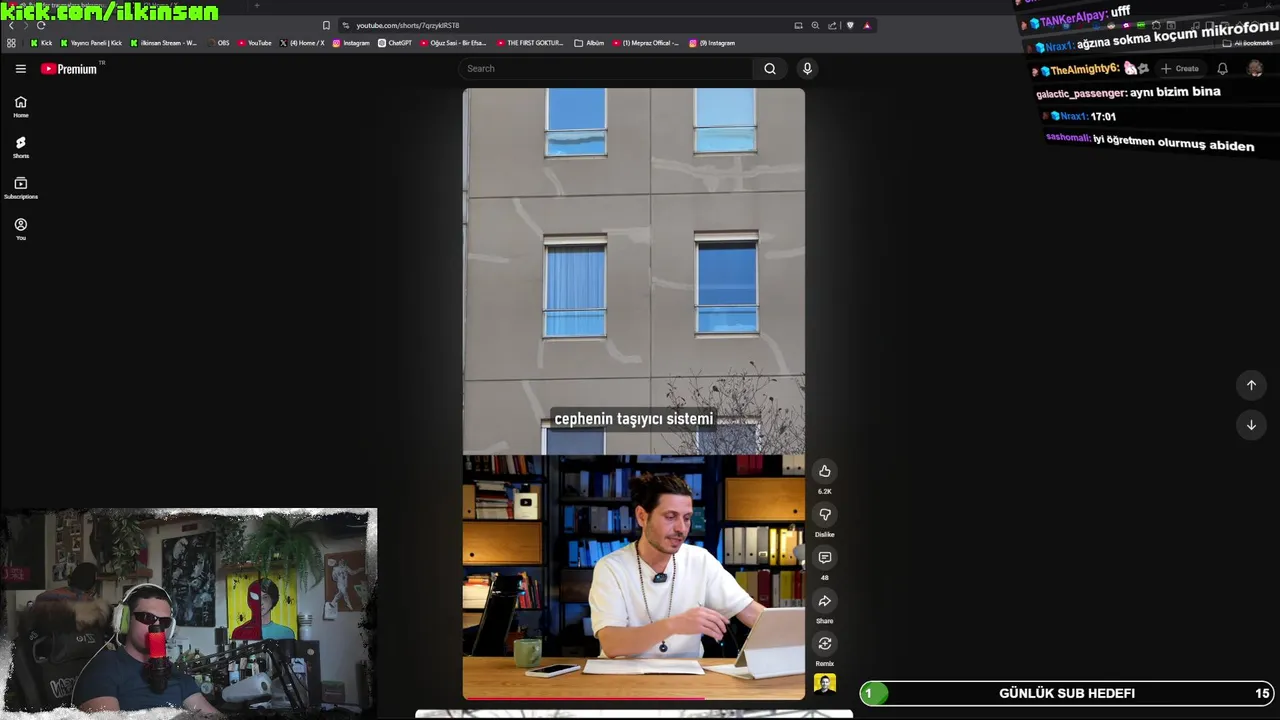The height and width of the screenshot is (720, 1280).
Task: Start voice search with the microphone icon
Action: (807, 69)
